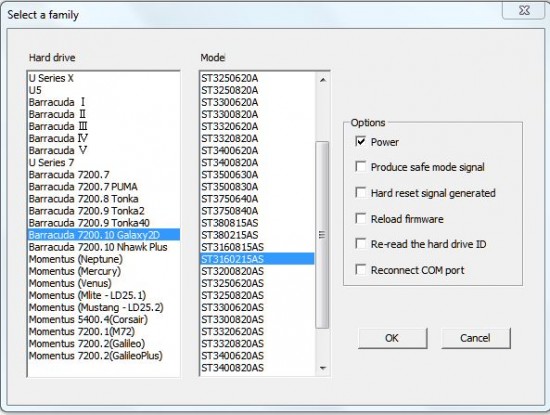550x415 pixels.
Task: Confirm selection with OK button
Action: click(393, 338)
